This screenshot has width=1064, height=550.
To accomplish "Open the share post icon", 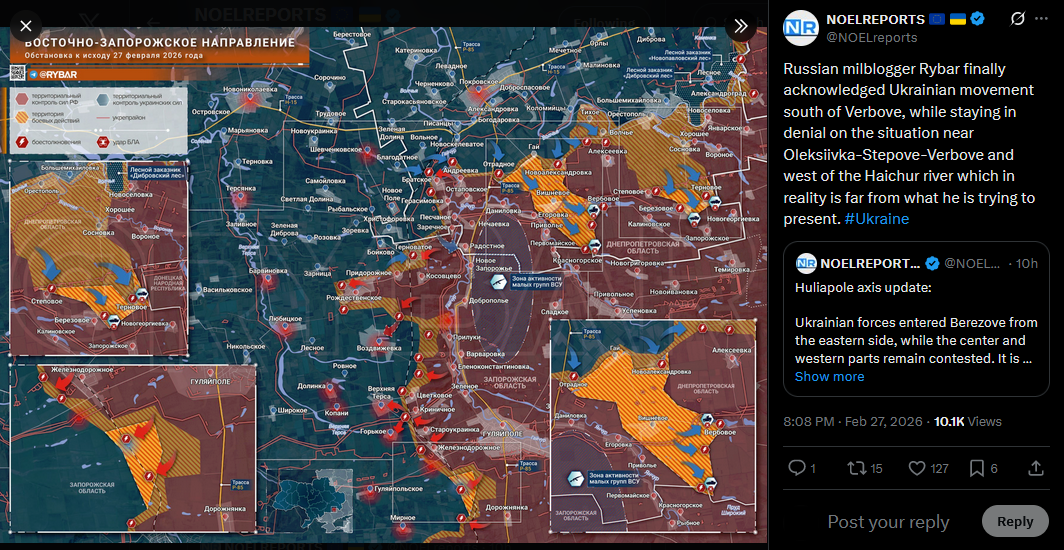I will coord(1036,468).
